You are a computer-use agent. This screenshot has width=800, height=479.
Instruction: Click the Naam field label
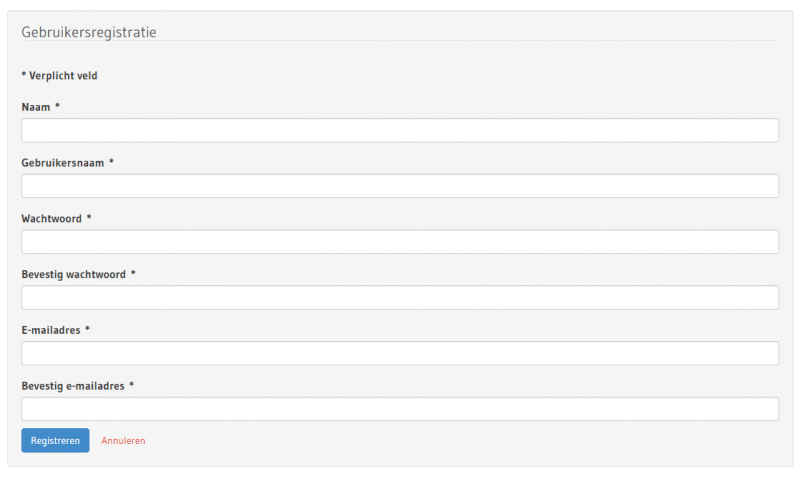coord(36,107)
